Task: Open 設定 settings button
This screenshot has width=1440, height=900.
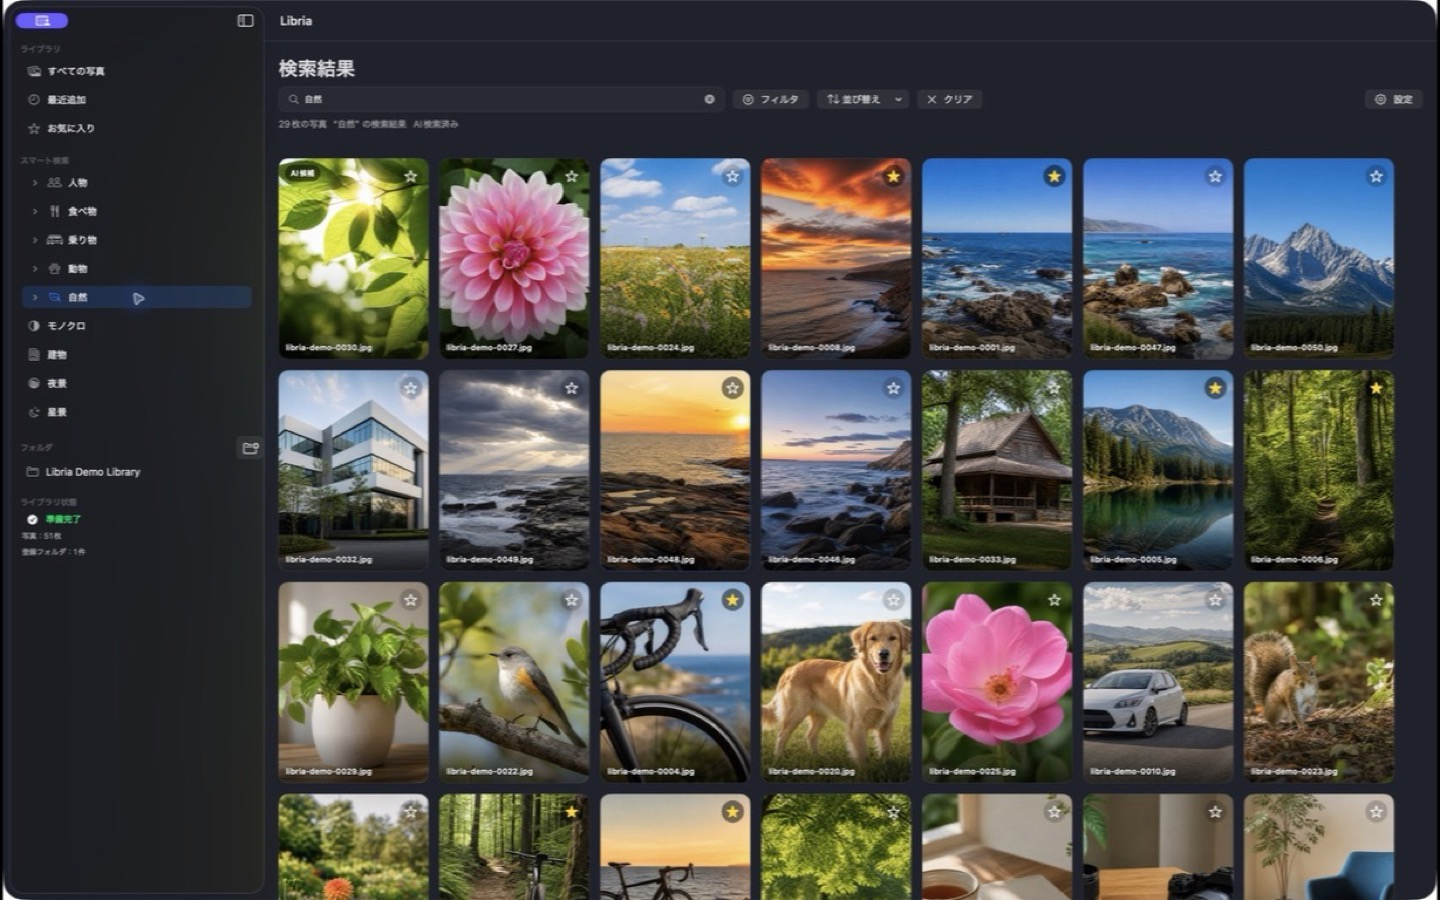Action: click(x=1393, y=99)
